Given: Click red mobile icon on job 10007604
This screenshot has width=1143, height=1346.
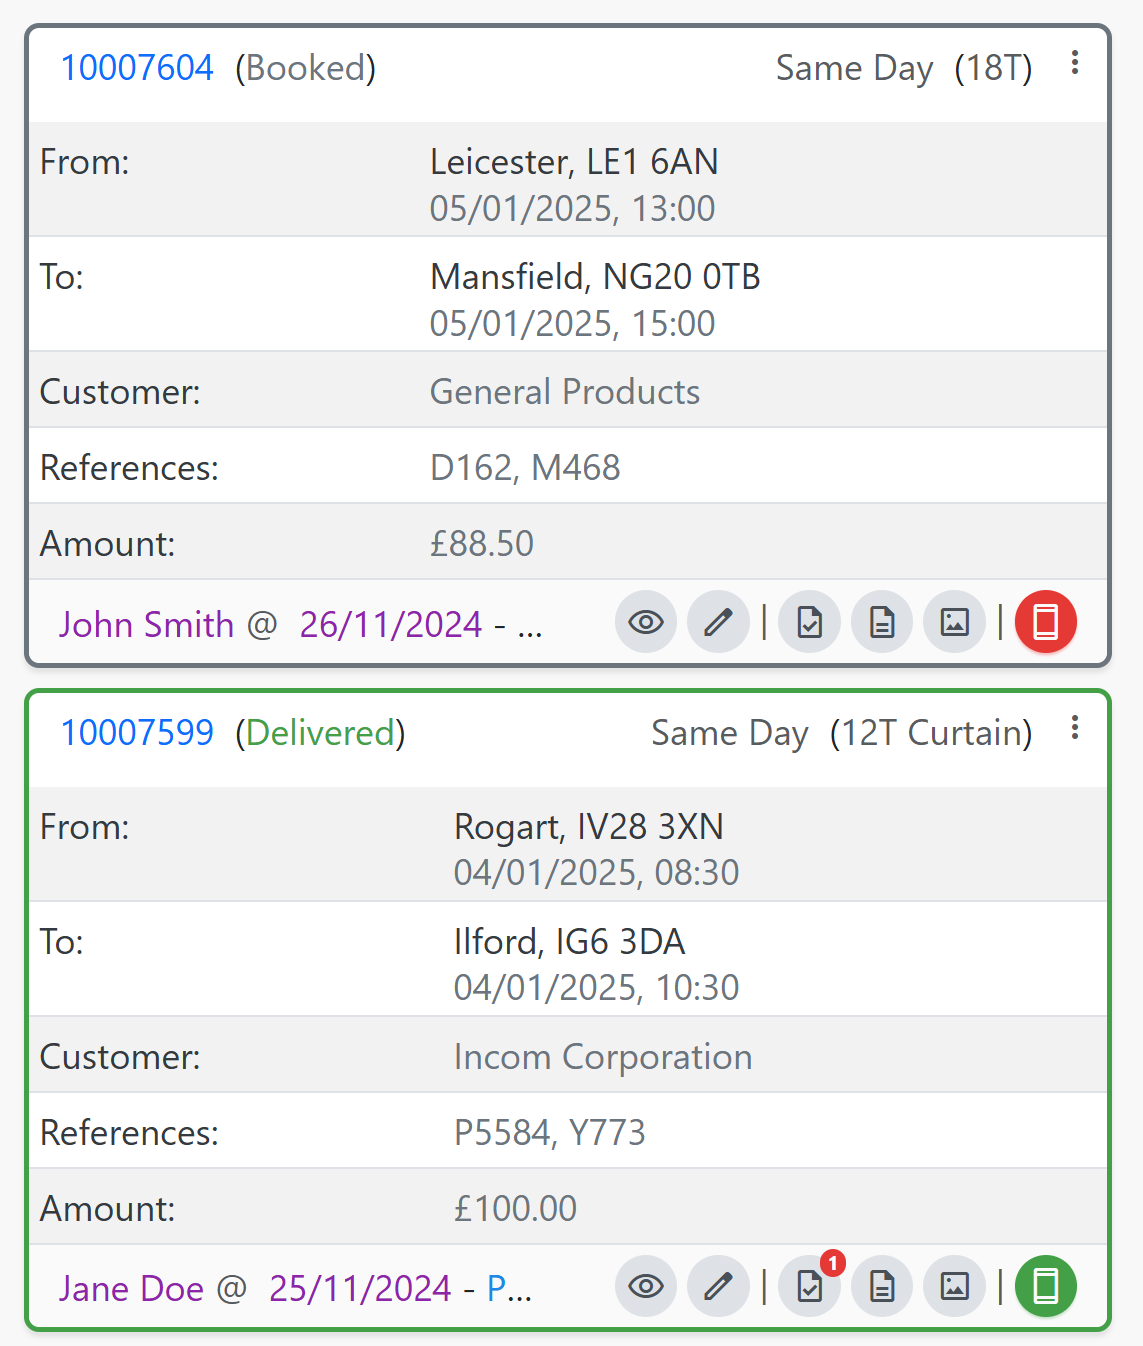Looking at the screenshot, I should [1046, 622].
